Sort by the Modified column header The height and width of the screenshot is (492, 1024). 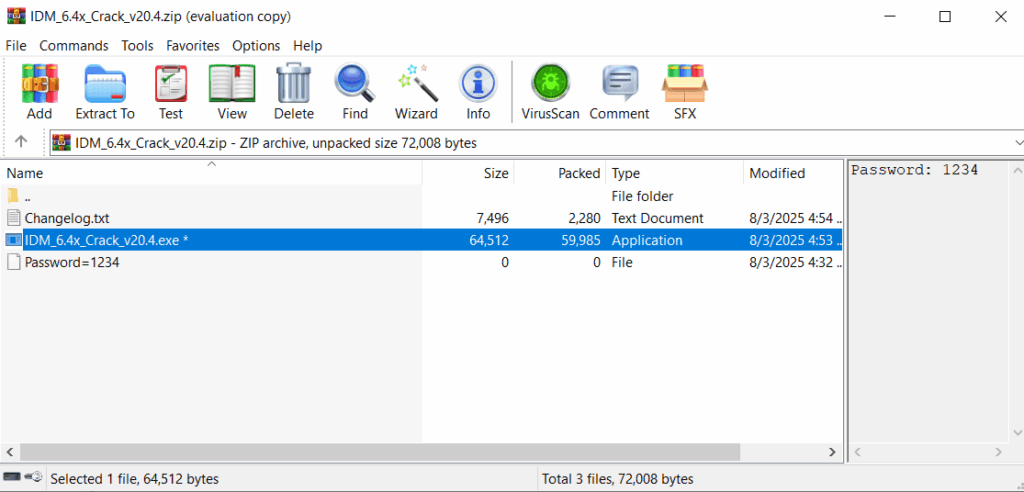point(793,173)
